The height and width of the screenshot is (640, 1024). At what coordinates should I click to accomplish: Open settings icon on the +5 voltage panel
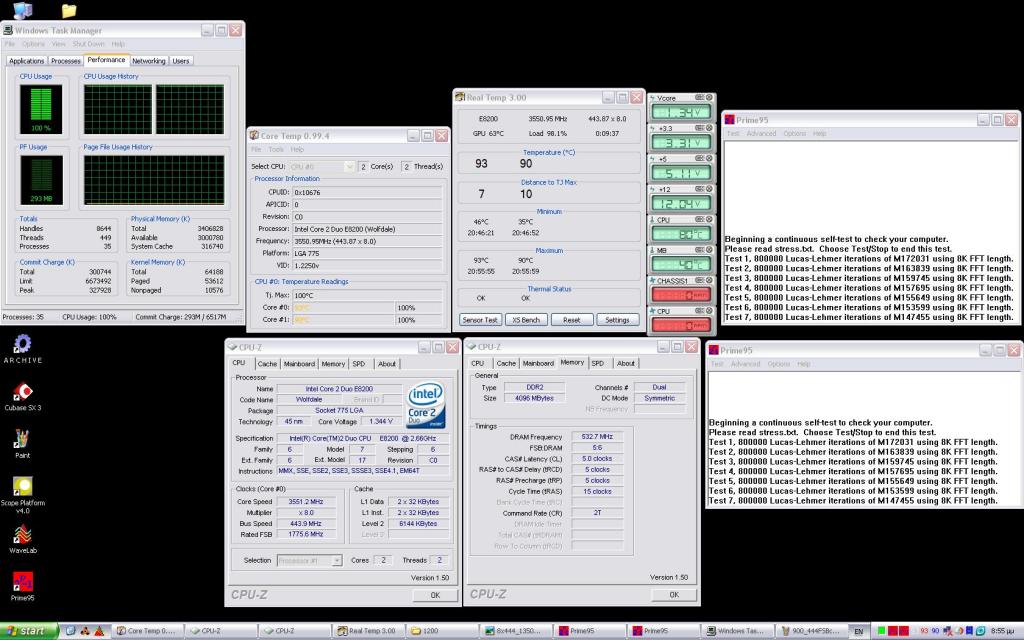[699, 158]
